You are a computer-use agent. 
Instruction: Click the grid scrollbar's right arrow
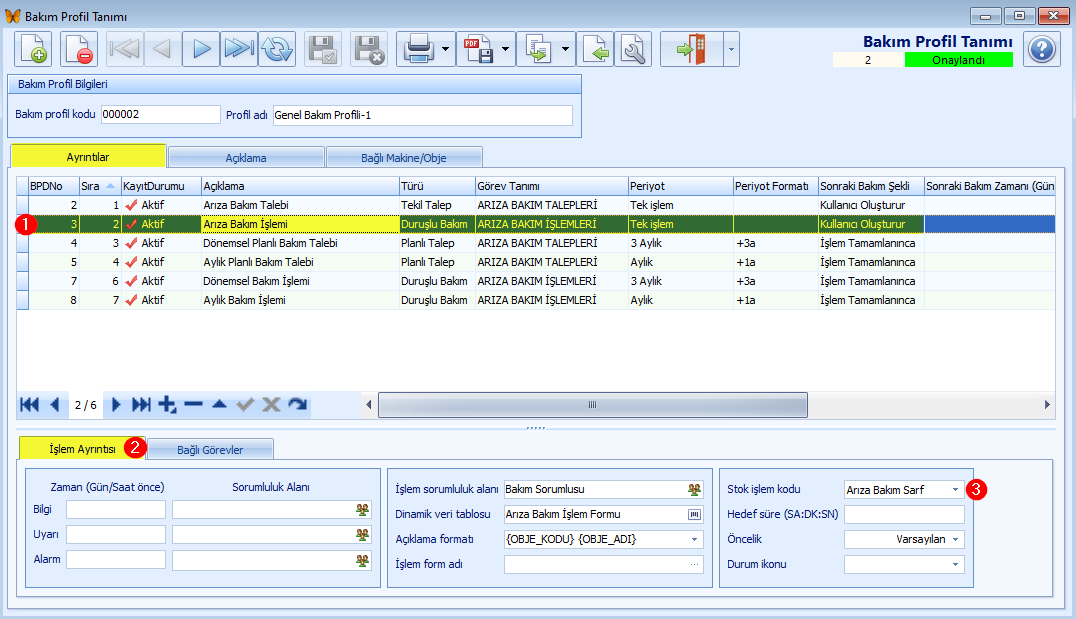pos(1047,405)
